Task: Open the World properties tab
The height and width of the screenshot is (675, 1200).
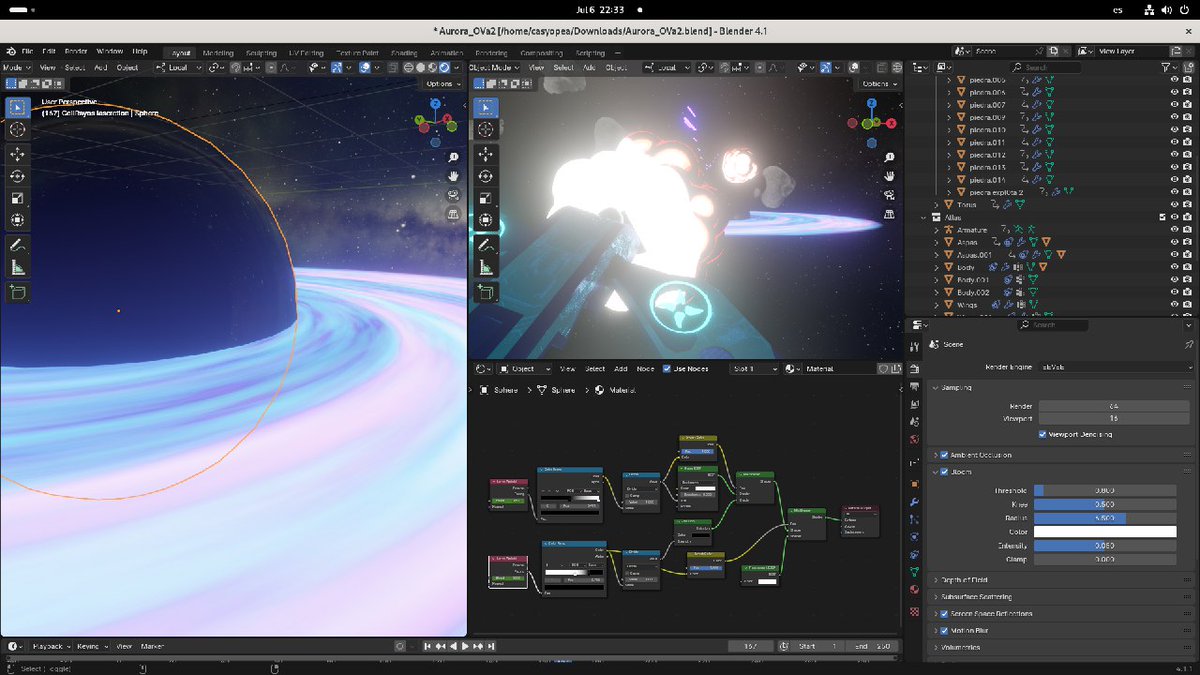Action: (915, 439)
